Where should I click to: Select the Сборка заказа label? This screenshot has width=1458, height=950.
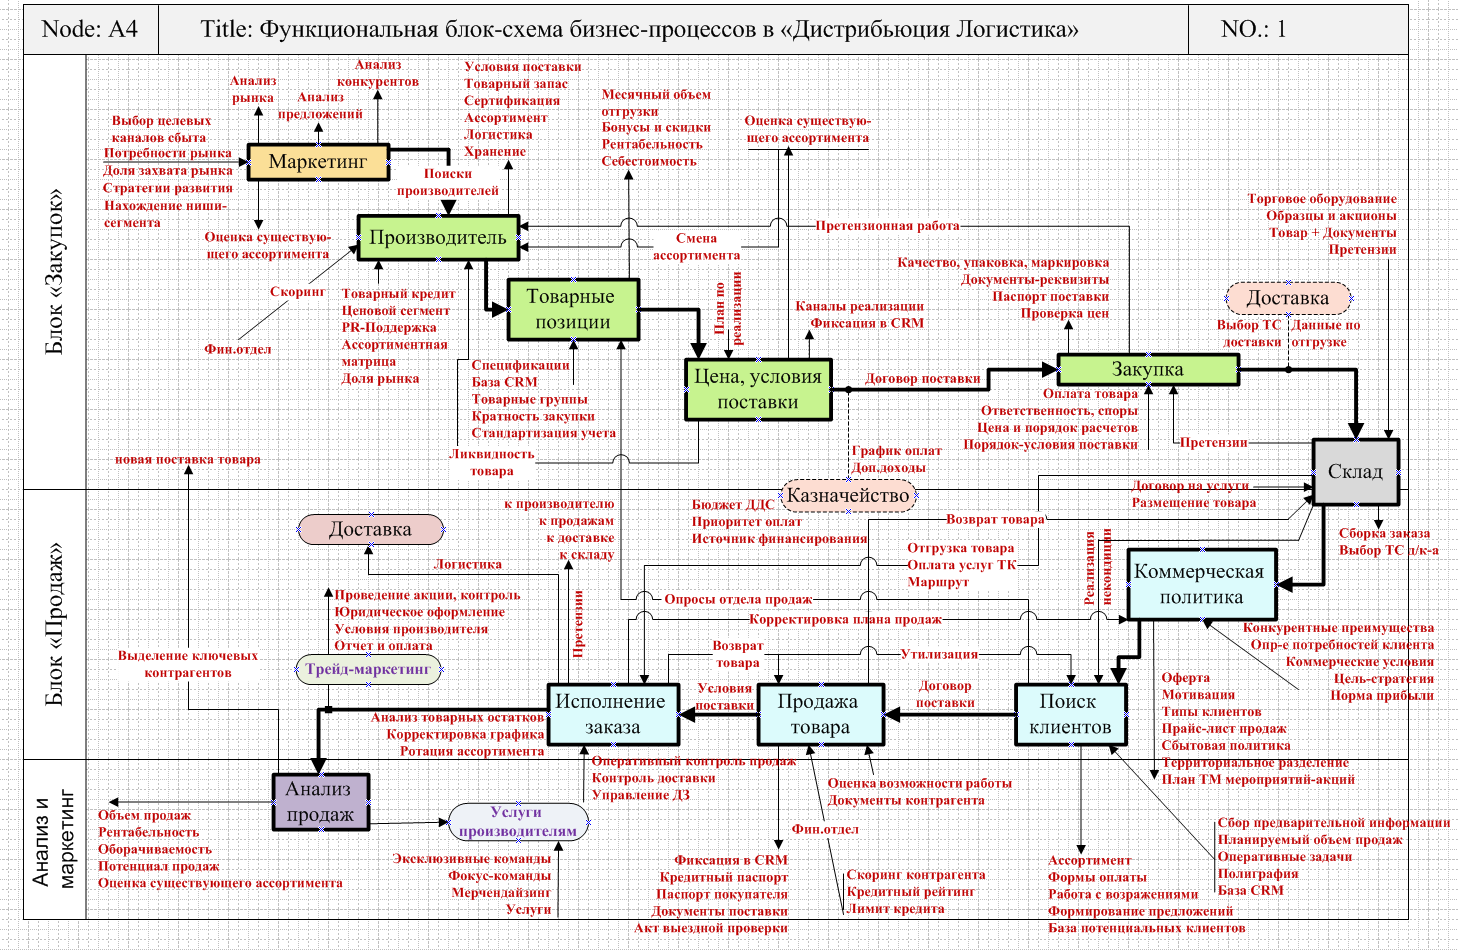tap(1384, 534)
